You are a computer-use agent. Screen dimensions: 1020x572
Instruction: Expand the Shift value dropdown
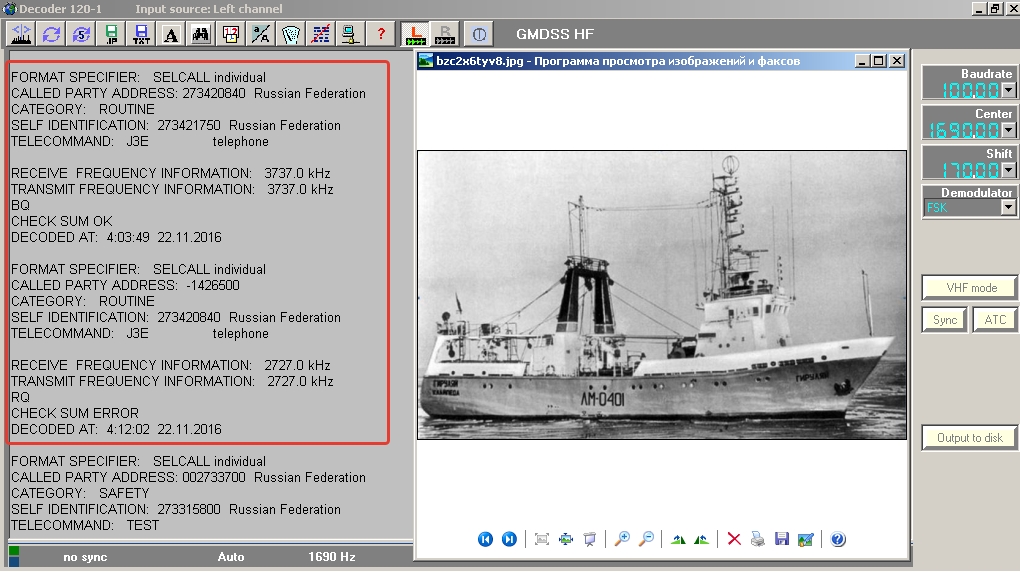point(1008,170)
